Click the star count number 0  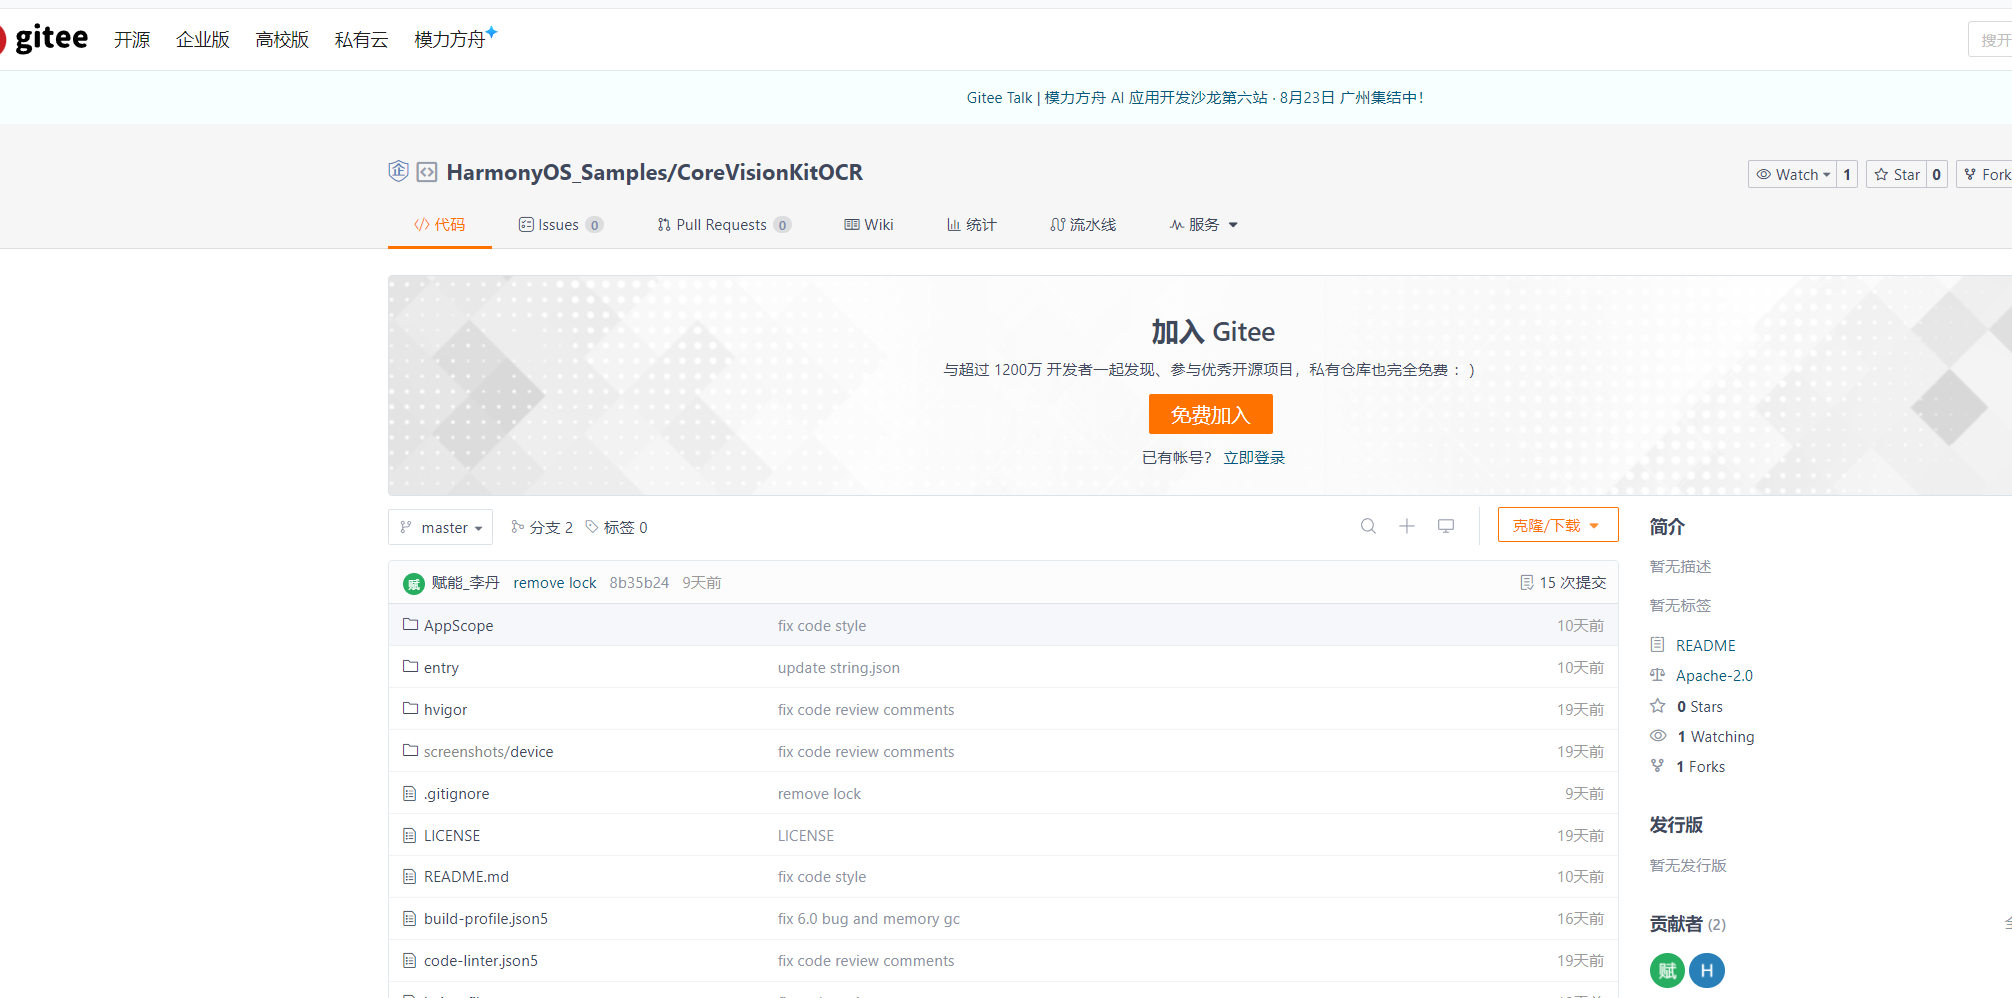[1937, 174]
